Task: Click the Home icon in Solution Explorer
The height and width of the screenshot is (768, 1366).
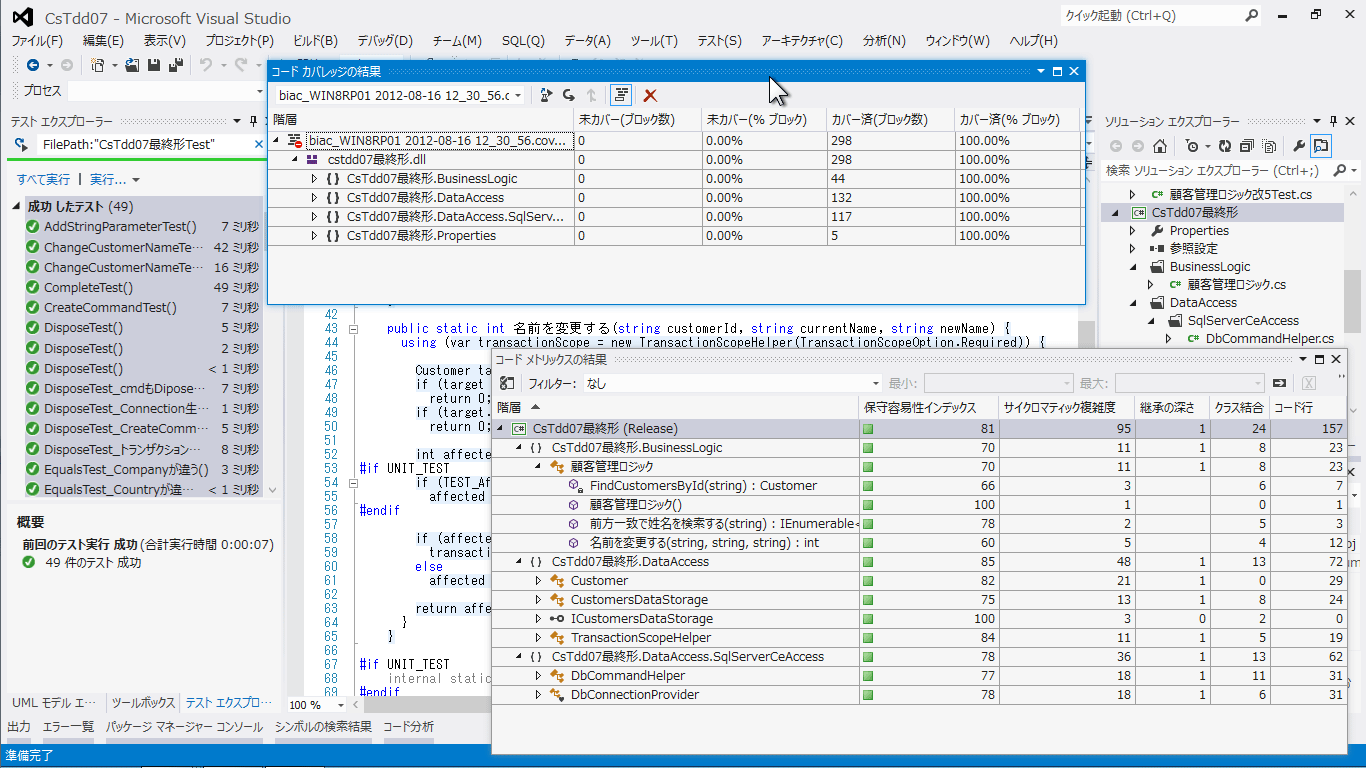Action: [x=1160, y=146]
